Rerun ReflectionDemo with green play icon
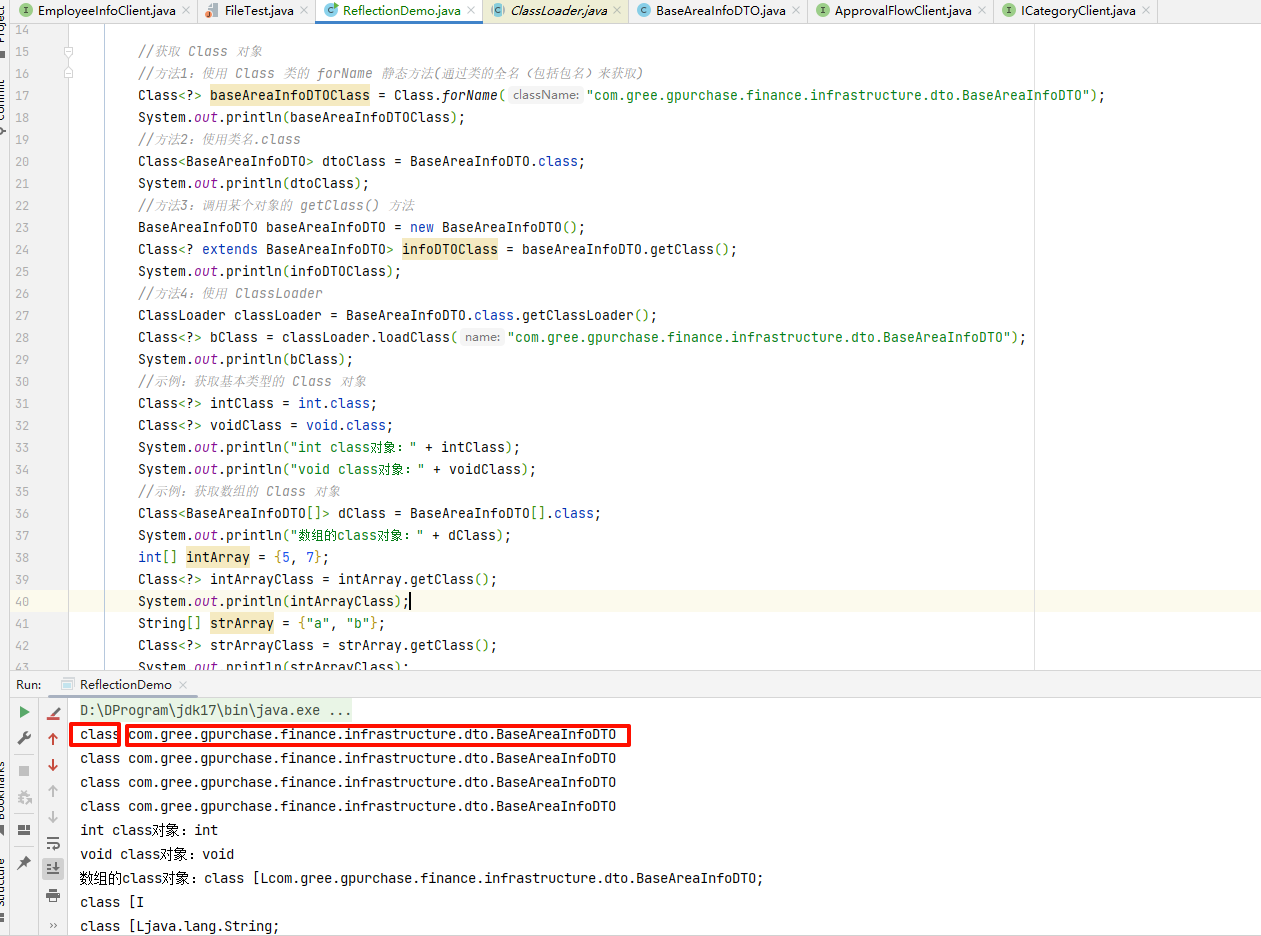This screenshot has width=1261, height=936. pyautogui.click(x=24, y=712)
